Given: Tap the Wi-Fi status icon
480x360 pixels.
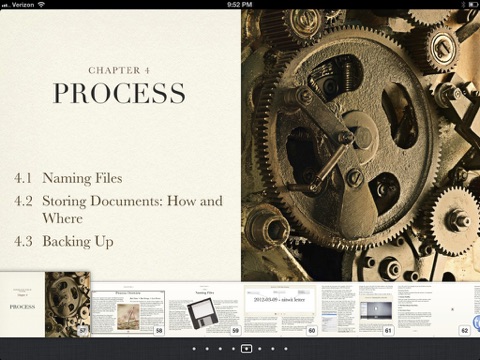Looking at the screenshot, I should pyautogui.click(x=41, y=4).
